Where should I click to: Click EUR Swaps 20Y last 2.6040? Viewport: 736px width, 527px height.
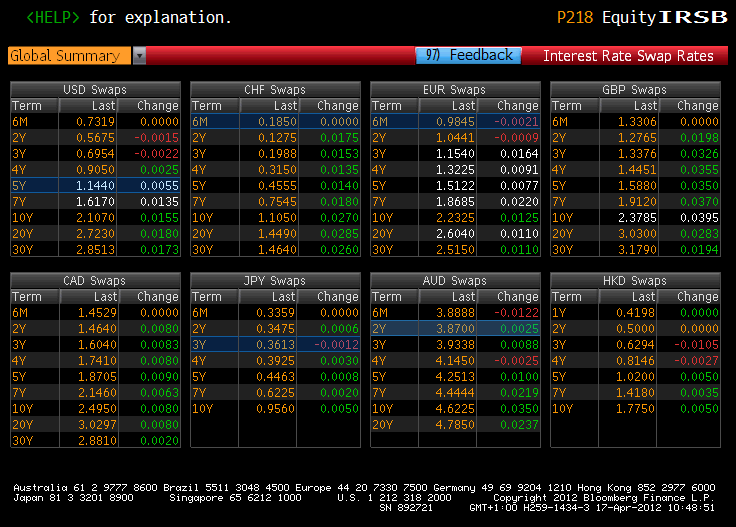(455, 233)
